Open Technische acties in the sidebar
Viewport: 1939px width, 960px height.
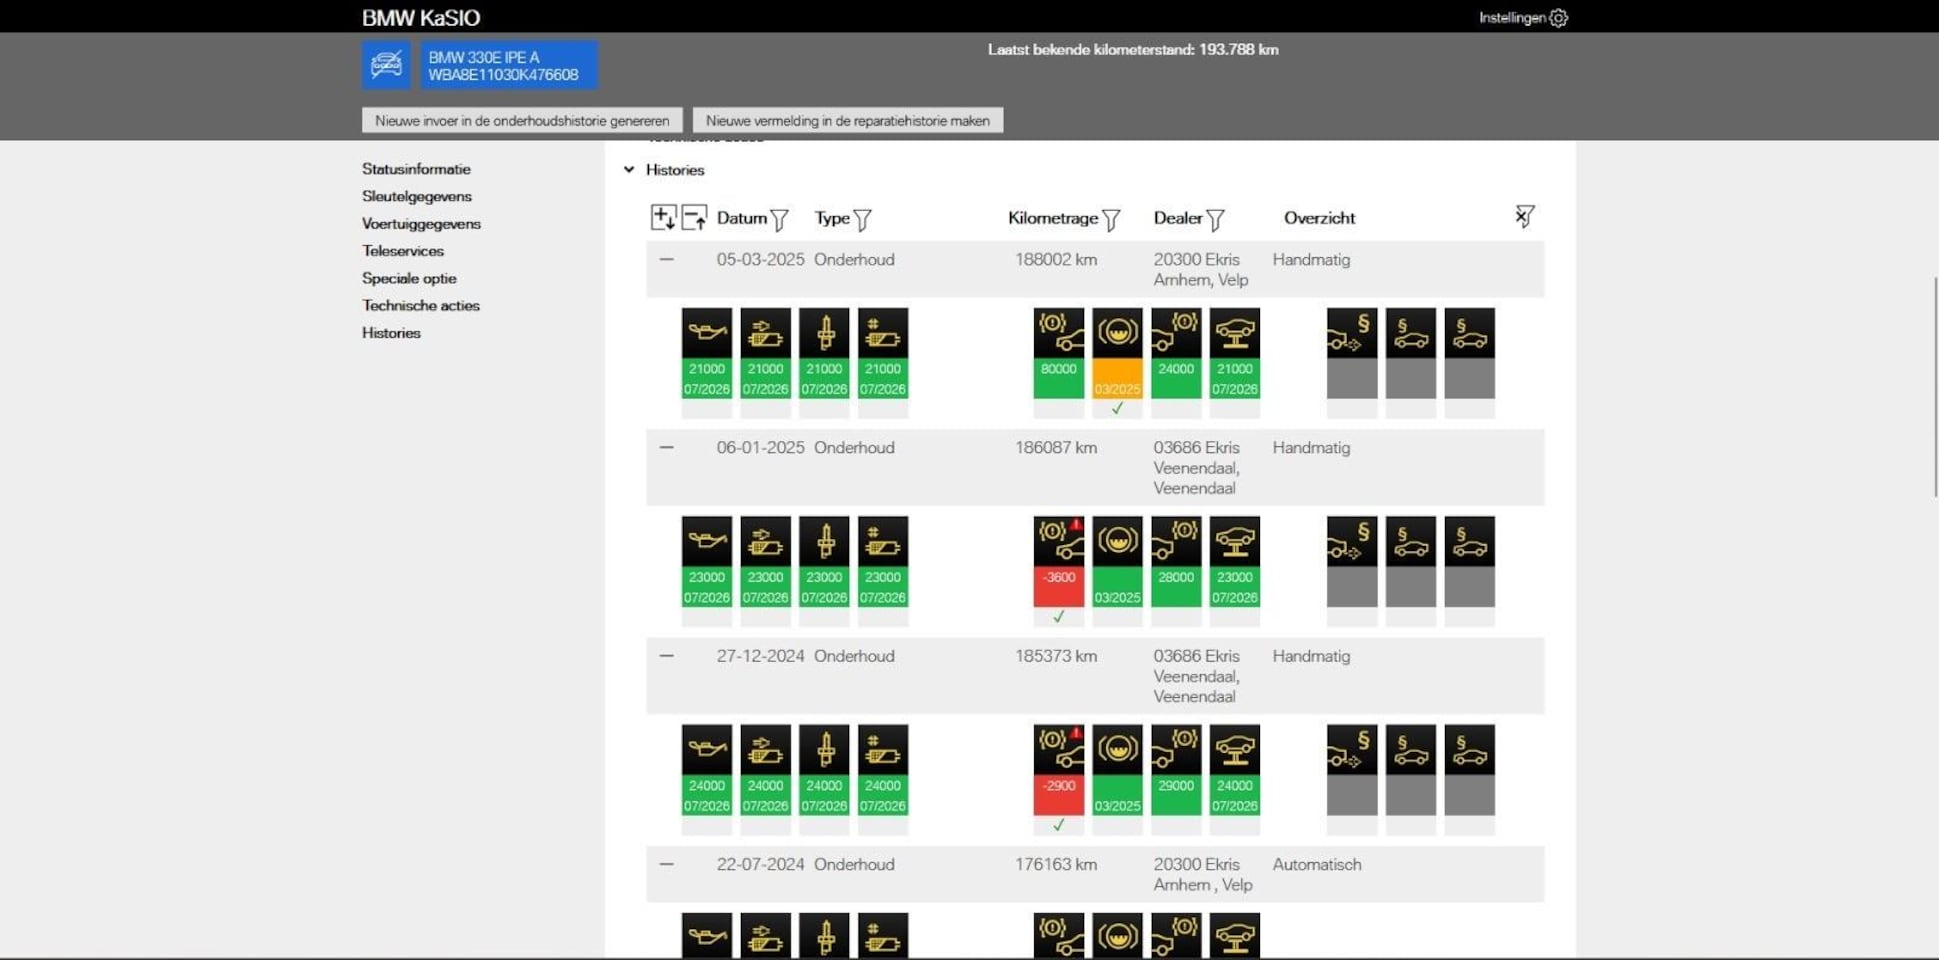pyautogui.click(x=421, y=306)
